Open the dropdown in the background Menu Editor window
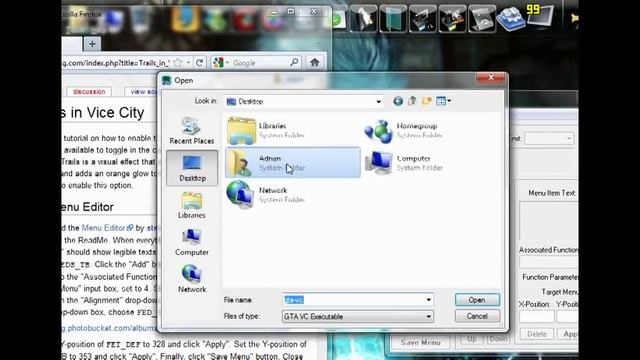Image resolution: width=640 pixels, height=360 pixels. click(549, 138)
